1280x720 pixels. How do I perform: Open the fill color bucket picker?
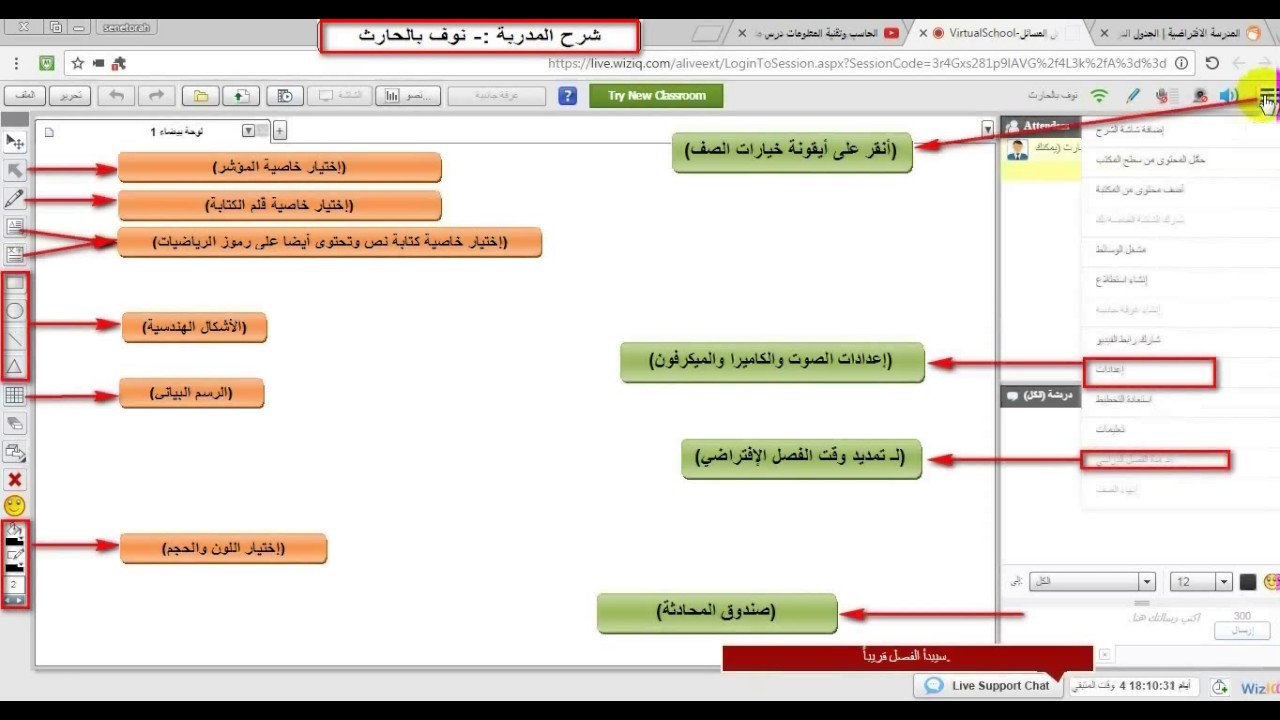(x=15, y=534)
